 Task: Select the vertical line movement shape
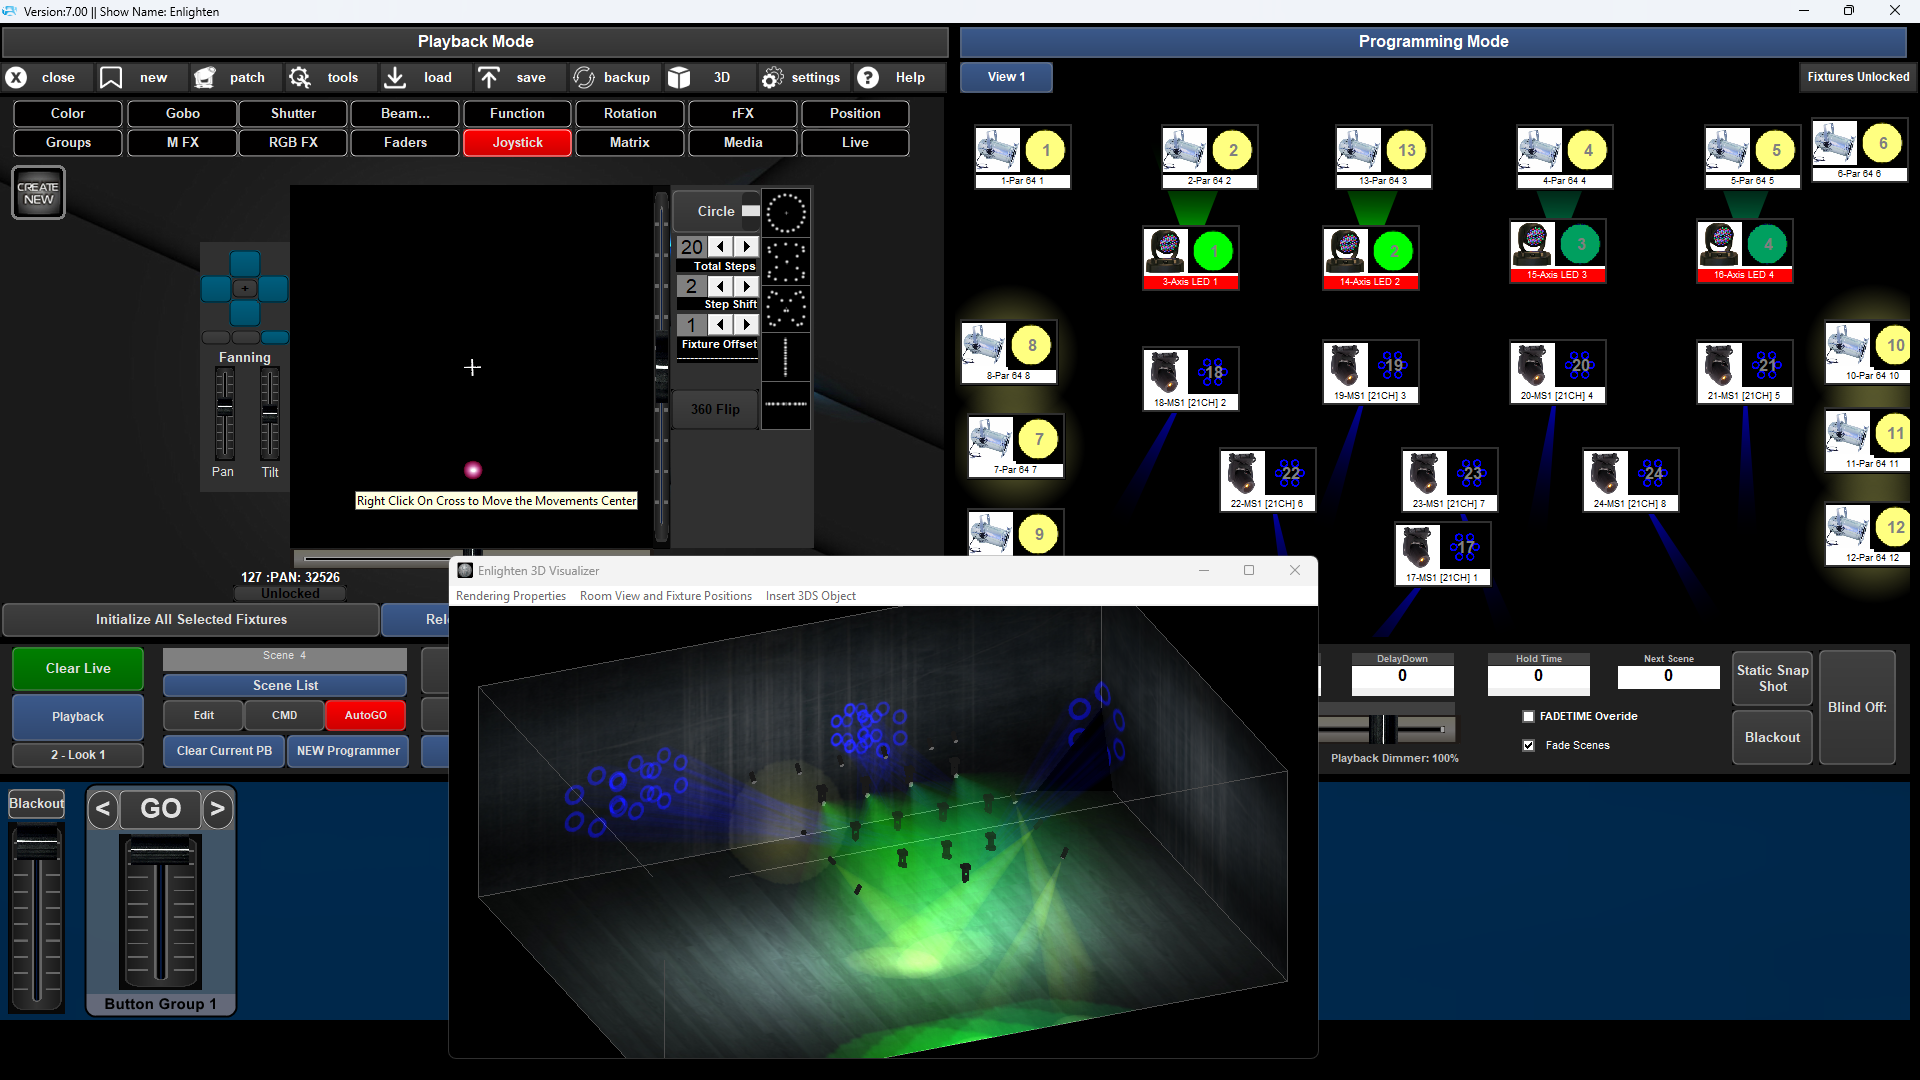(x=786, y=358)
